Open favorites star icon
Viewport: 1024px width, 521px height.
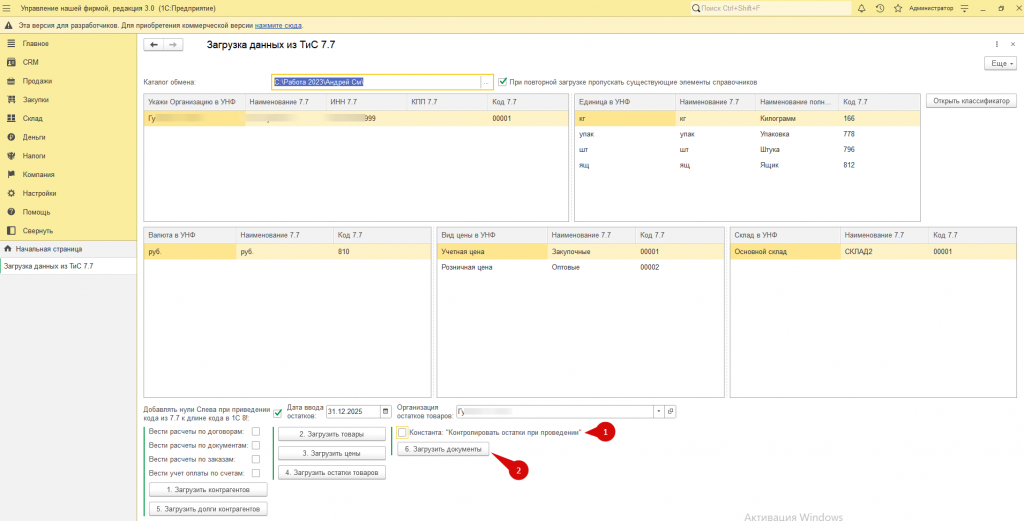898,8
